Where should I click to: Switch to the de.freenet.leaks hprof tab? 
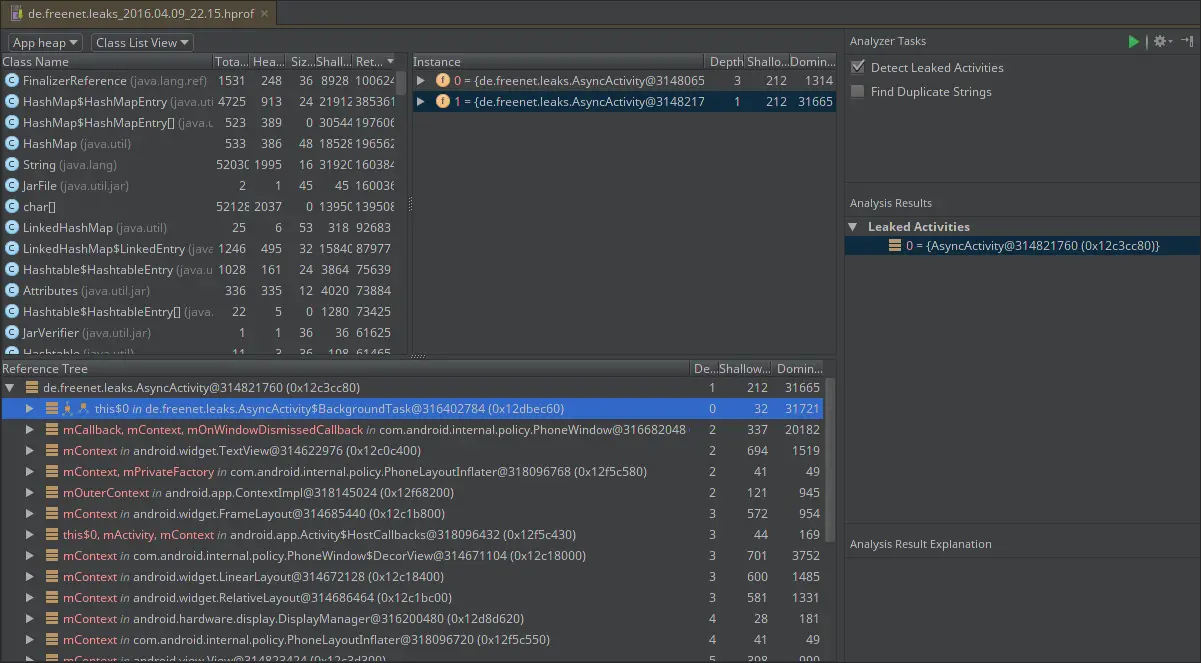click(x=139, y=13)
